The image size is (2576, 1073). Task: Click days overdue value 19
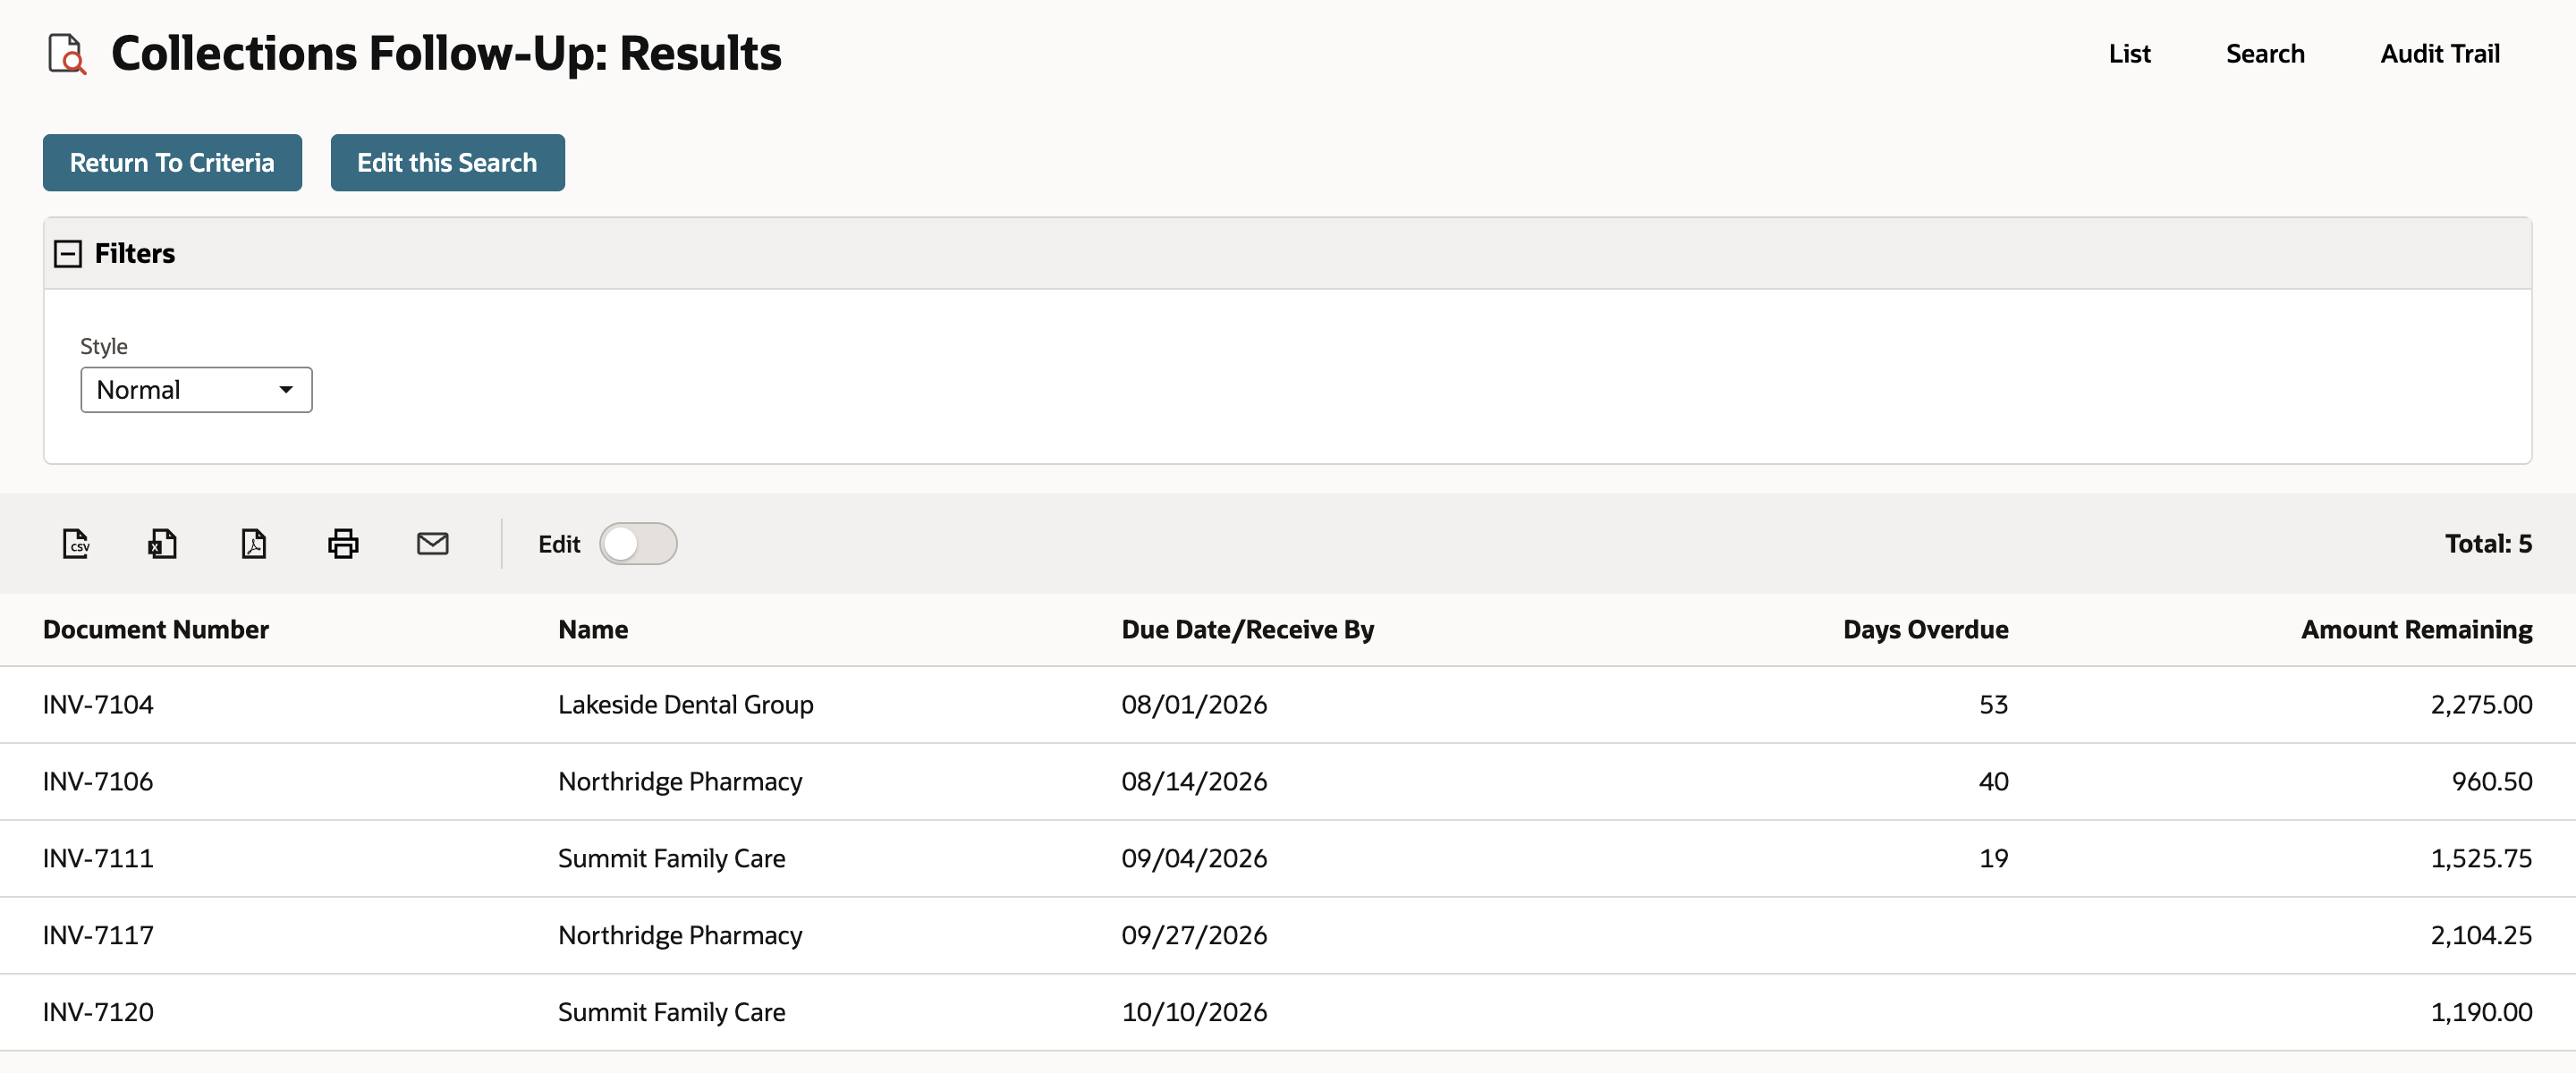point(1993,858)
